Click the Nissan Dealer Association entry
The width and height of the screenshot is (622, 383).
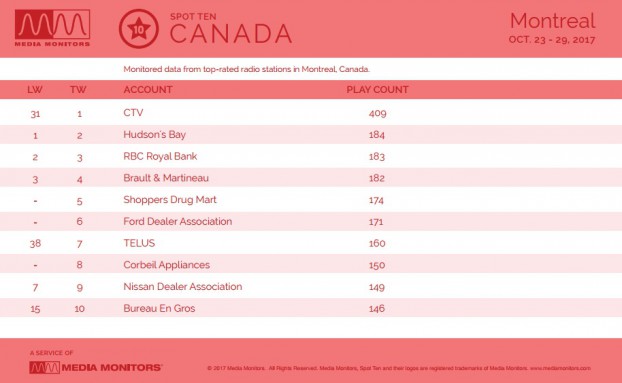click(183, 287)
